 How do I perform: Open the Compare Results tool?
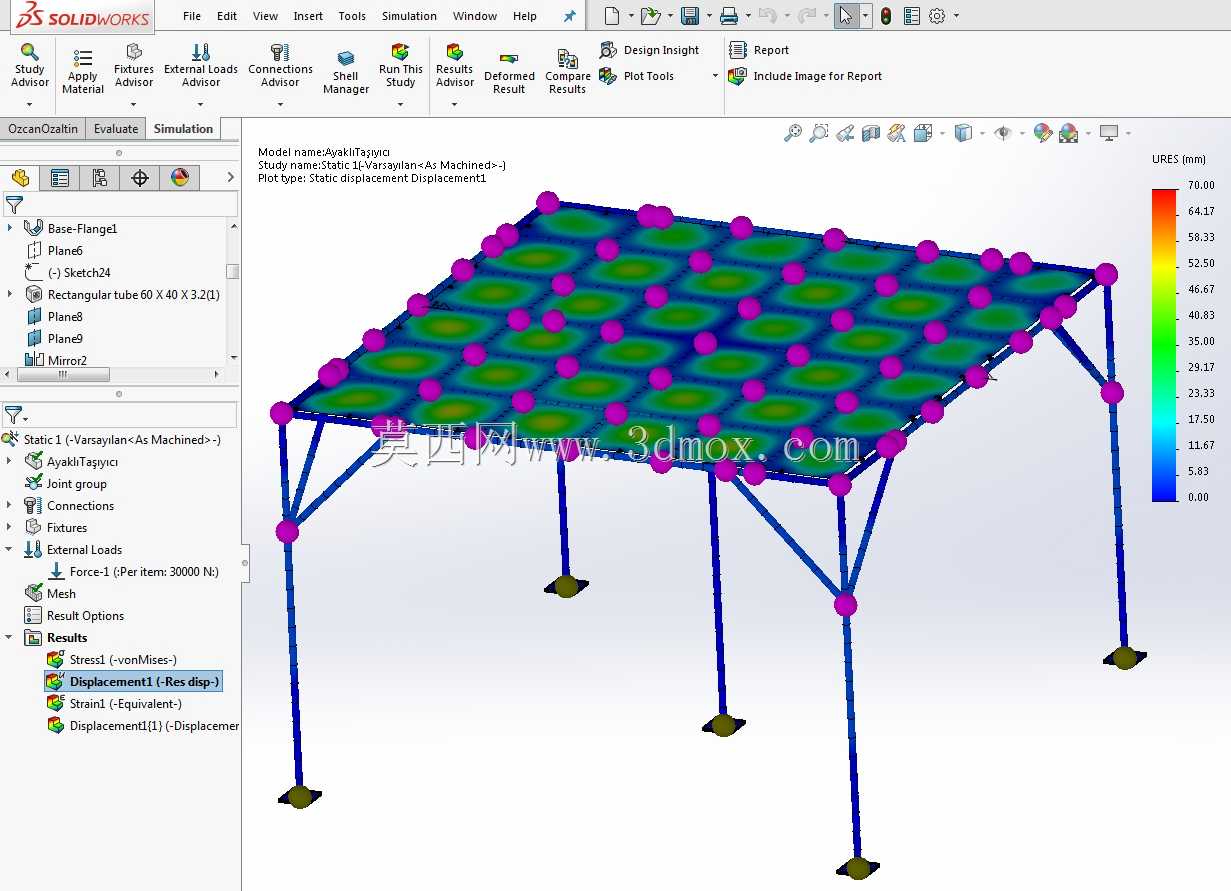[x=568, y=73]
